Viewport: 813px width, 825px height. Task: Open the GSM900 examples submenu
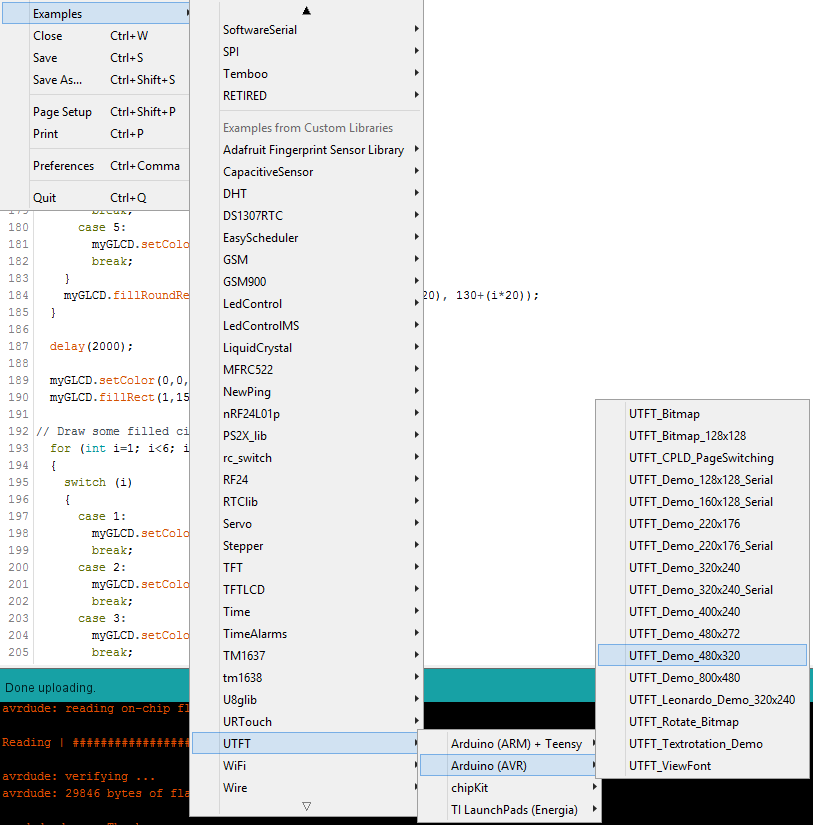306,282
